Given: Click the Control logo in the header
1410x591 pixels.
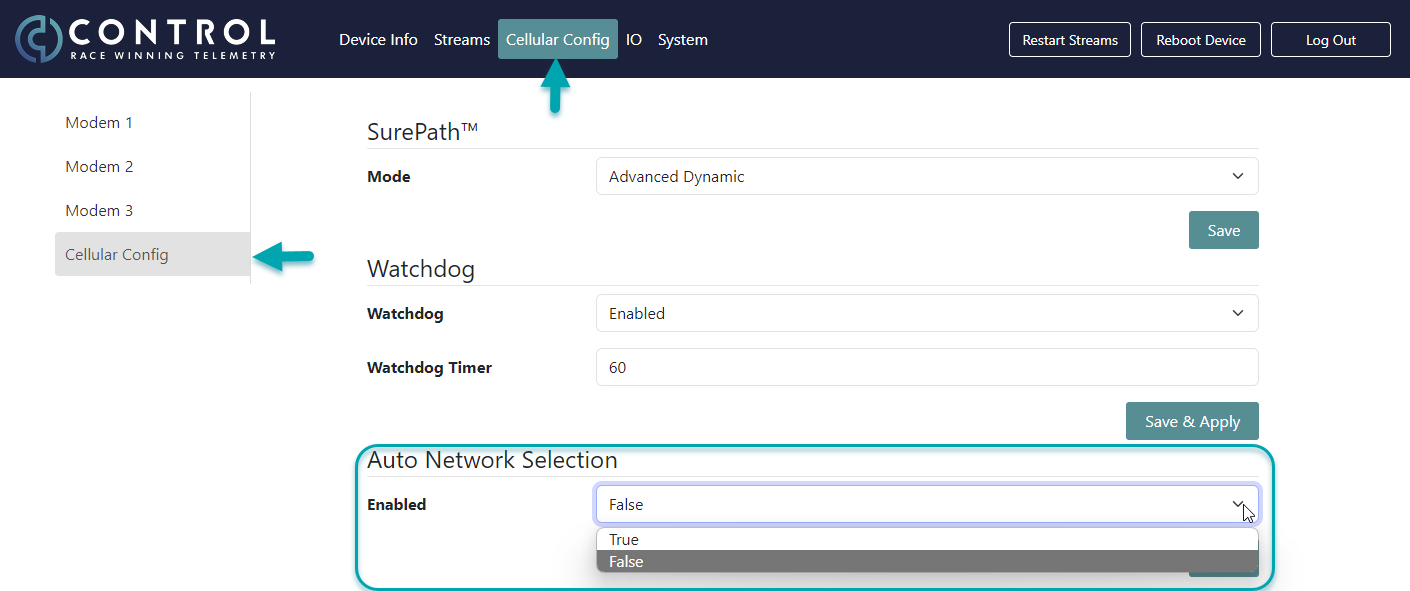Looking at the screenshot, I should (145, 39).
